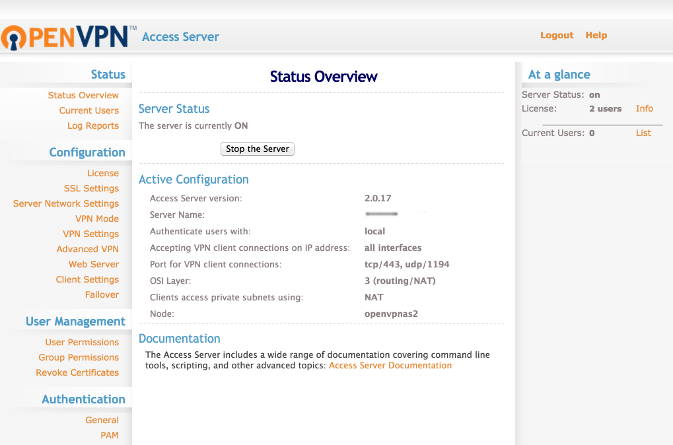Image resolution: width=673 pixels, height=445 pixels.
Task: Open Log Reports page
Action: pos(93,126)
